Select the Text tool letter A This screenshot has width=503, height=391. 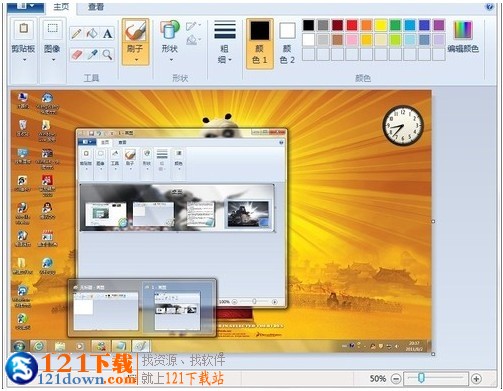[107, 34]
